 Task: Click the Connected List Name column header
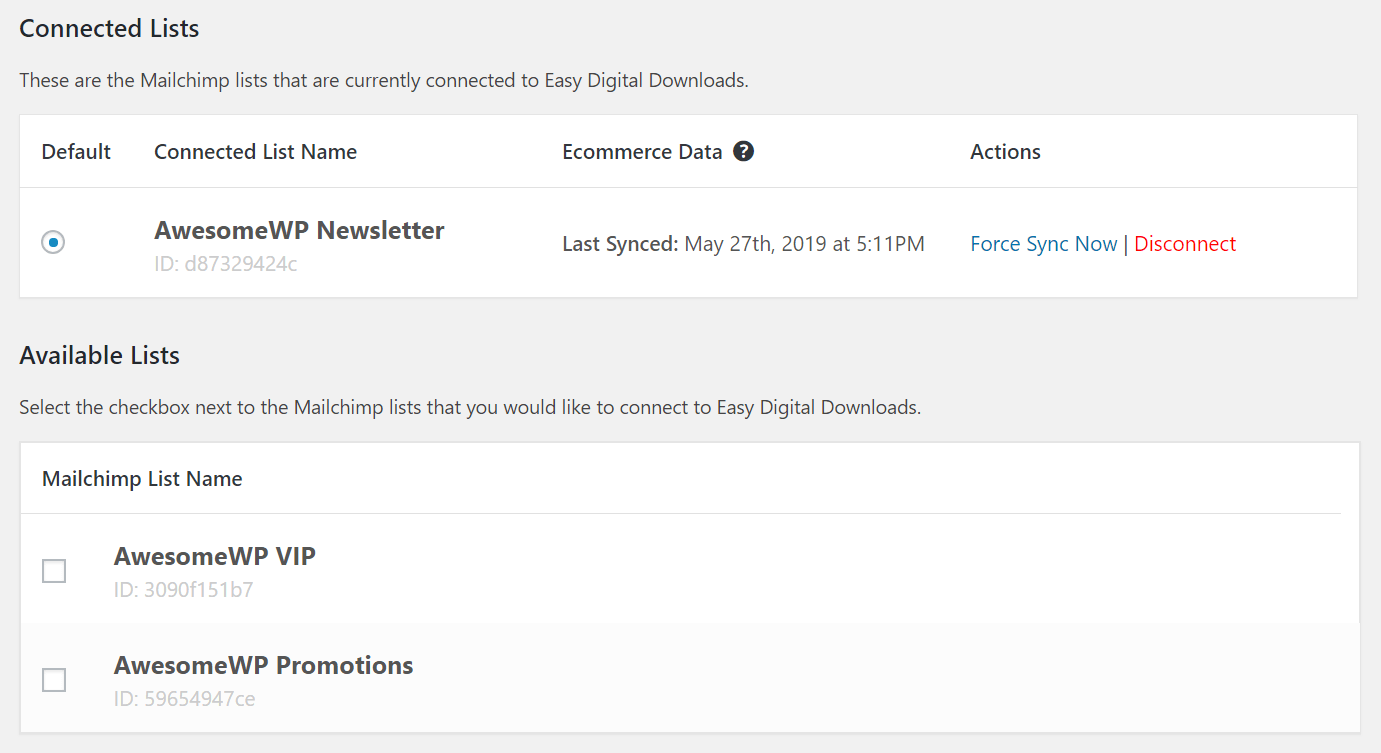(x=255, y=152)
